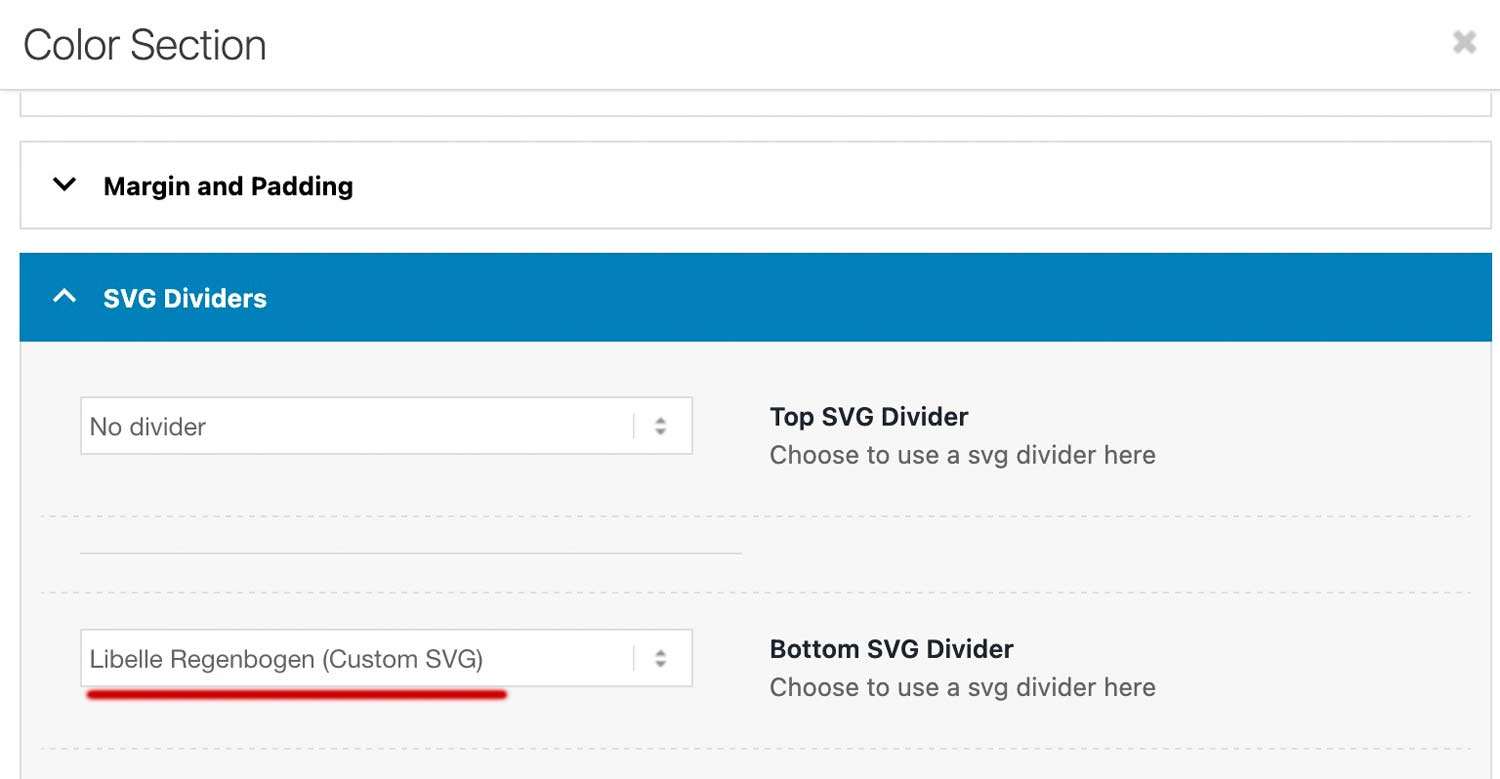Viewport: 1500px width, 779px height.
Task: Click the Top SVG Divider label
Action: pos(868,416)
